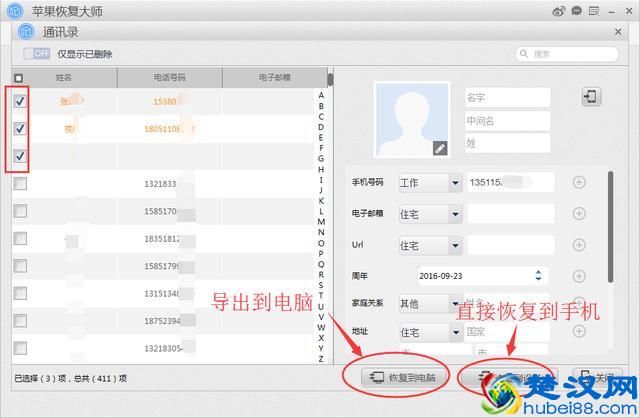Click the status text 已选择(3)项
The image size is (640, 418).
40,378
